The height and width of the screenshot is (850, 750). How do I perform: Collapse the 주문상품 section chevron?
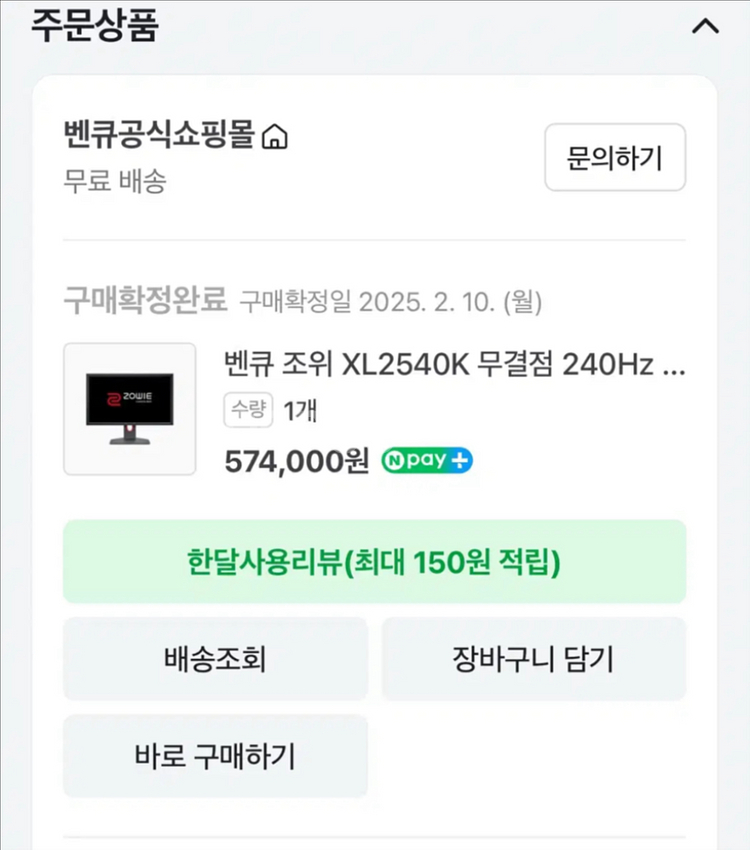point(705,27)
